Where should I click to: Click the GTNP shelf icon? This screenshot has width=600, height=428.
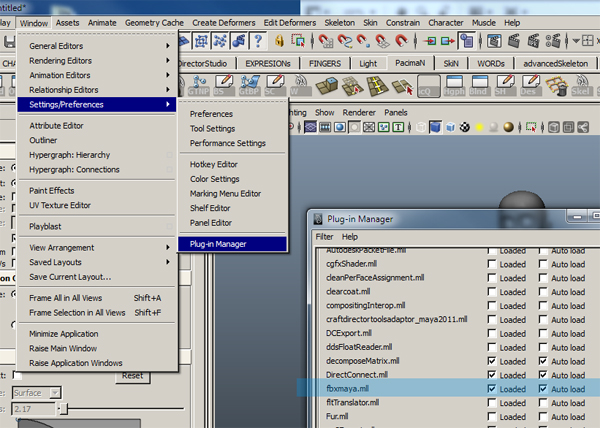pos(199,86)
